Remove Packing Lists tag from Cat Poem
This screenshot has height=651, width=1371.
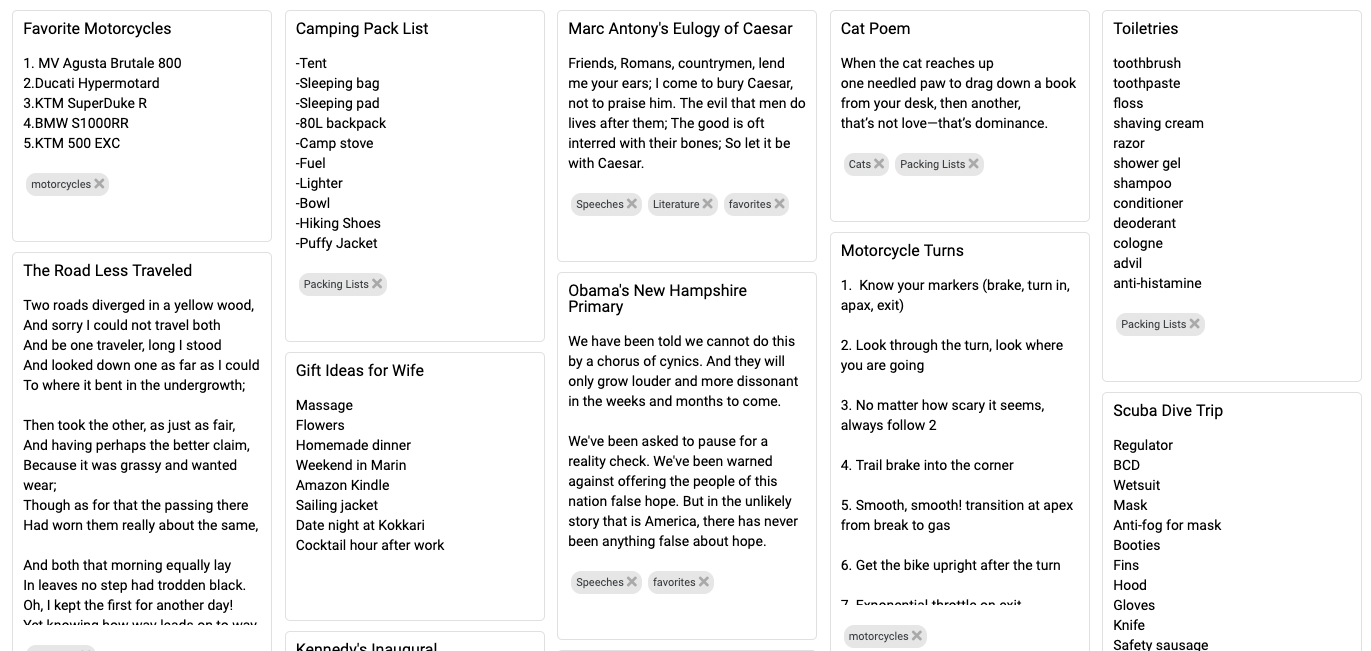point(974,164)
